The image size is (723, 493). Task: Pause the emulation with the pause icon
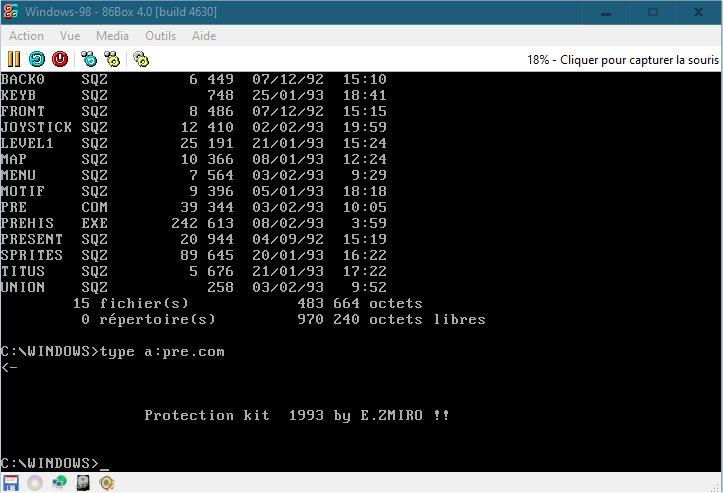pos(14,59)
